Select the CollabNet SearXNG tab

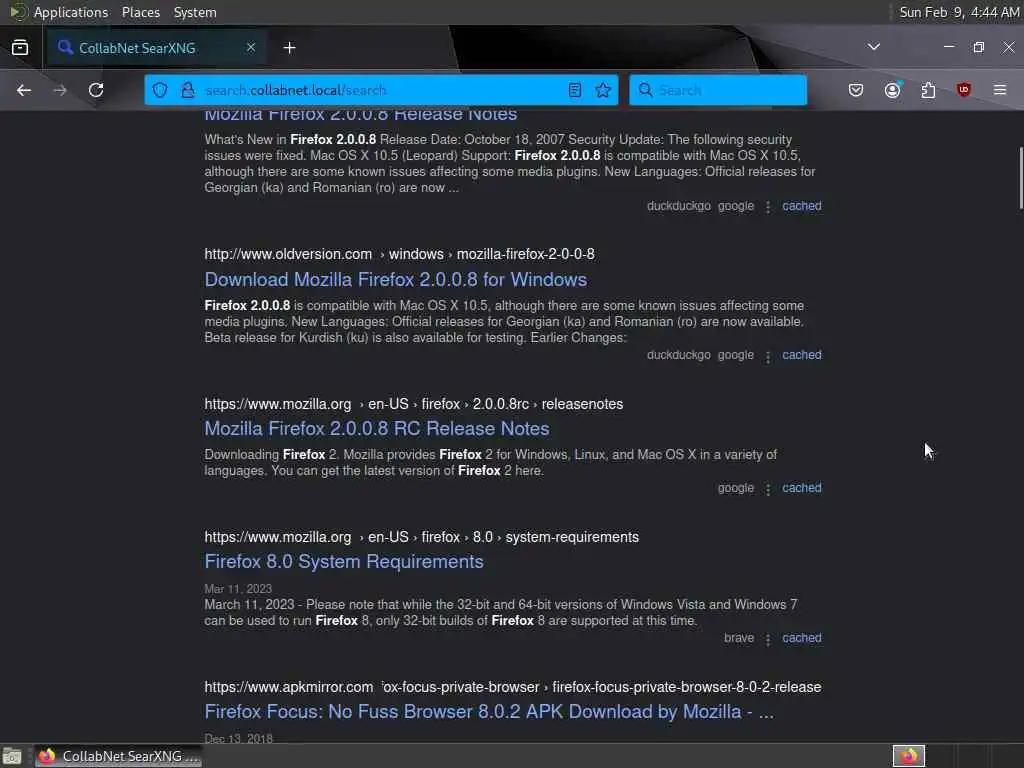[155, 48]
